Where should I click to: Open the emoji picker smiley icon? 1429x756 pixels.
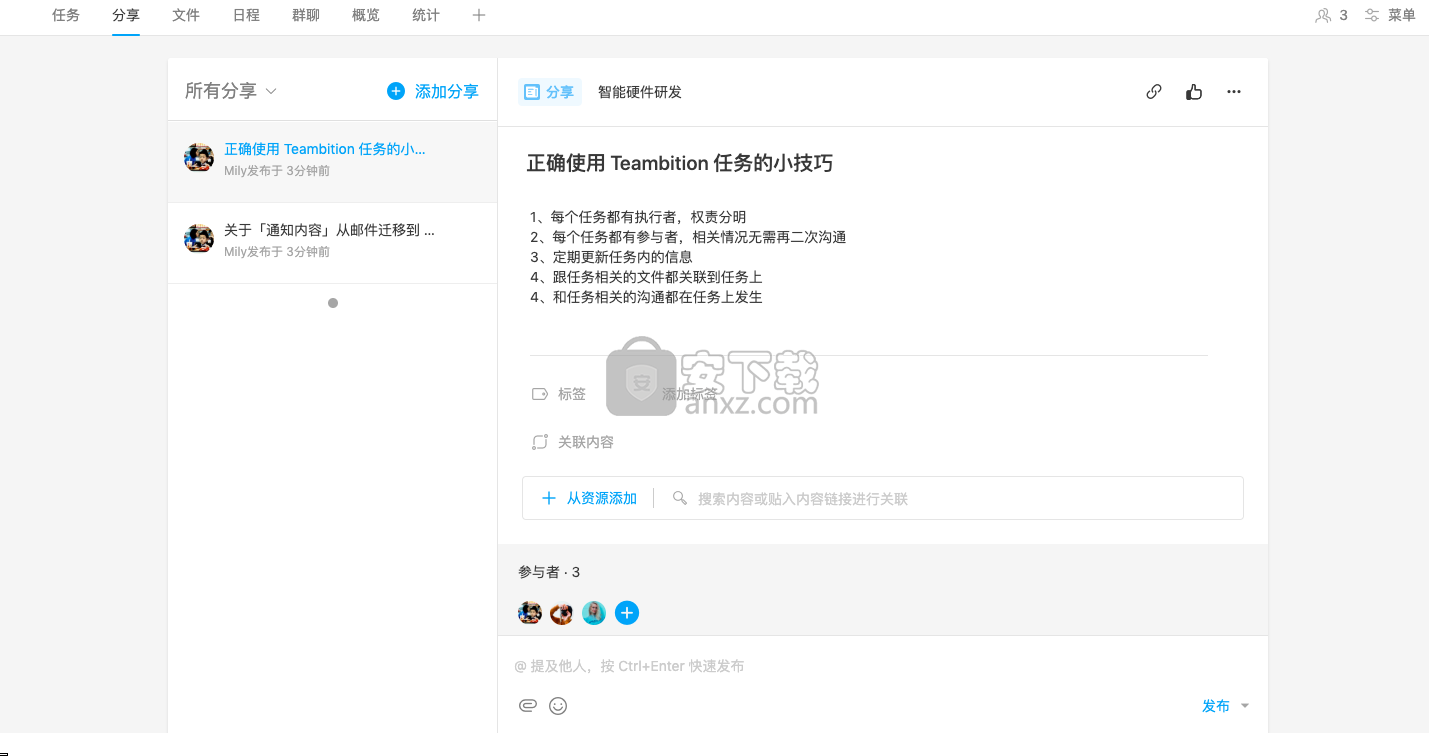point(558,706)
